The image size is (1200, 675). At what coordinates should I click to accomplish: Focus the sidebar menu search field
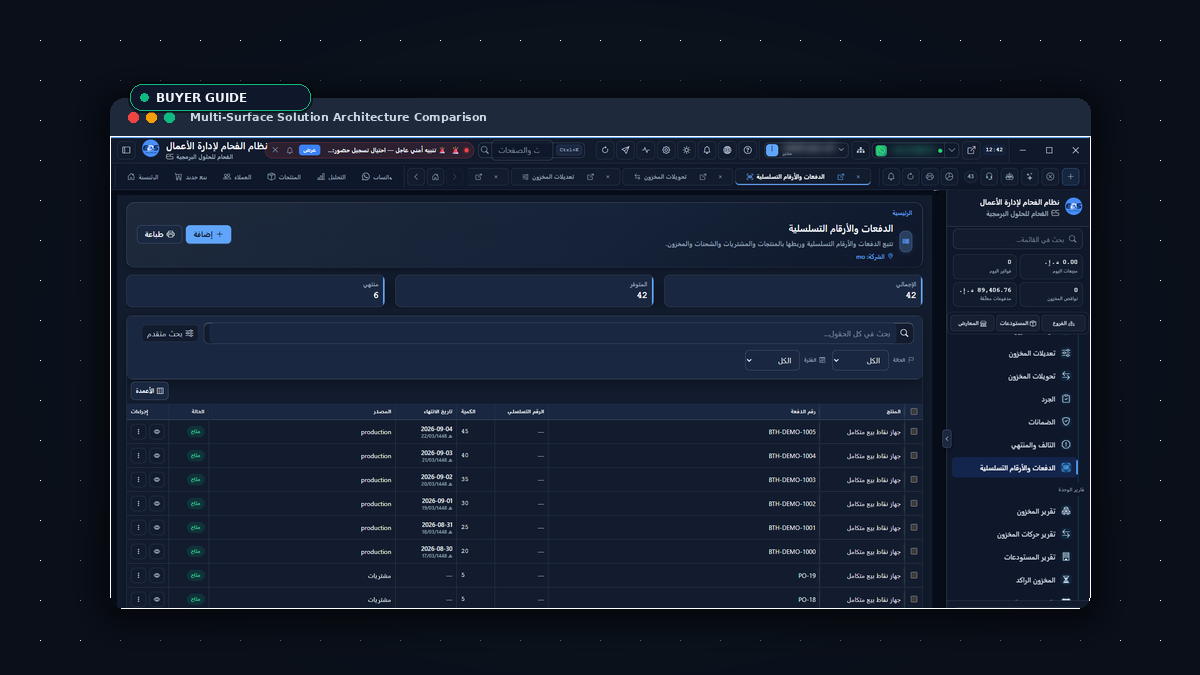tap(1017, 240)
